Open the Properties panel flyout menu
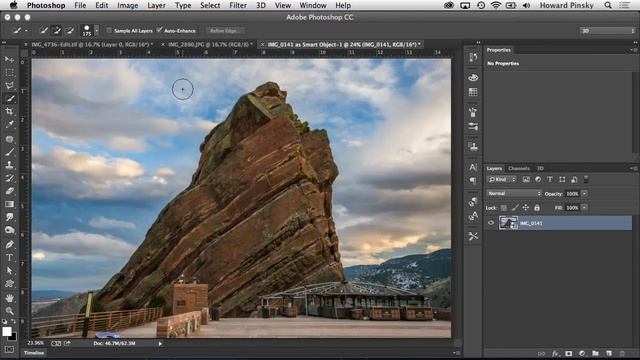This screenshot has width=640, height=360. [x=633, y=50]
